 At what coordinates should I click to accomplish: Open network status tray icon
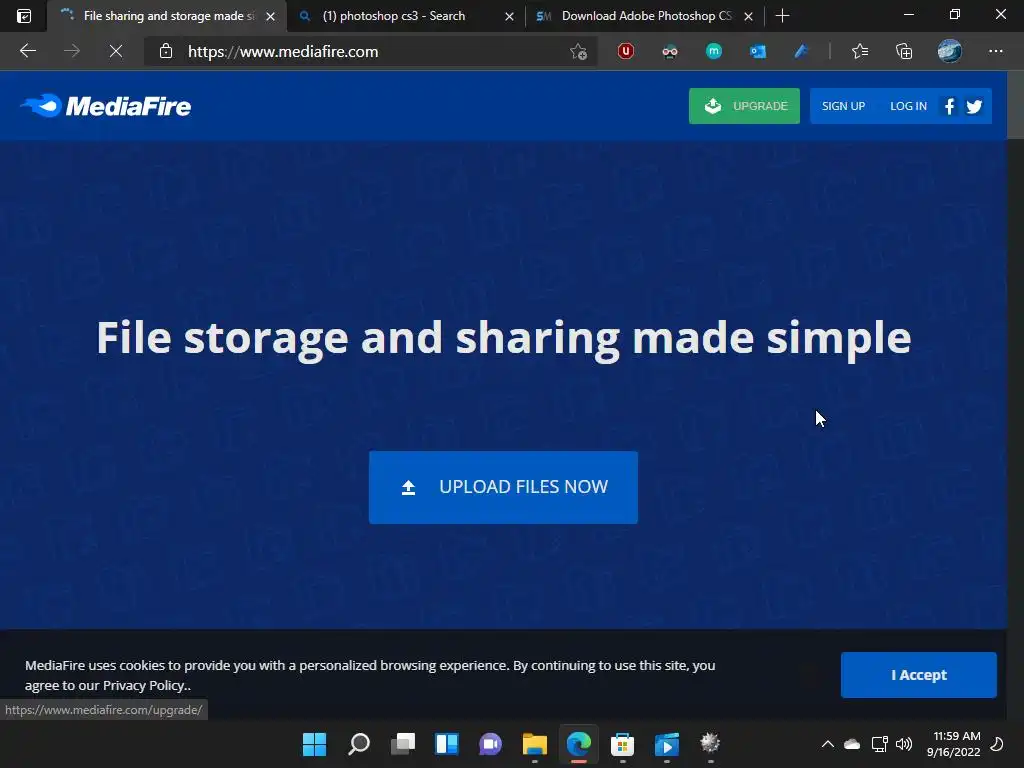tap(880, 744)
